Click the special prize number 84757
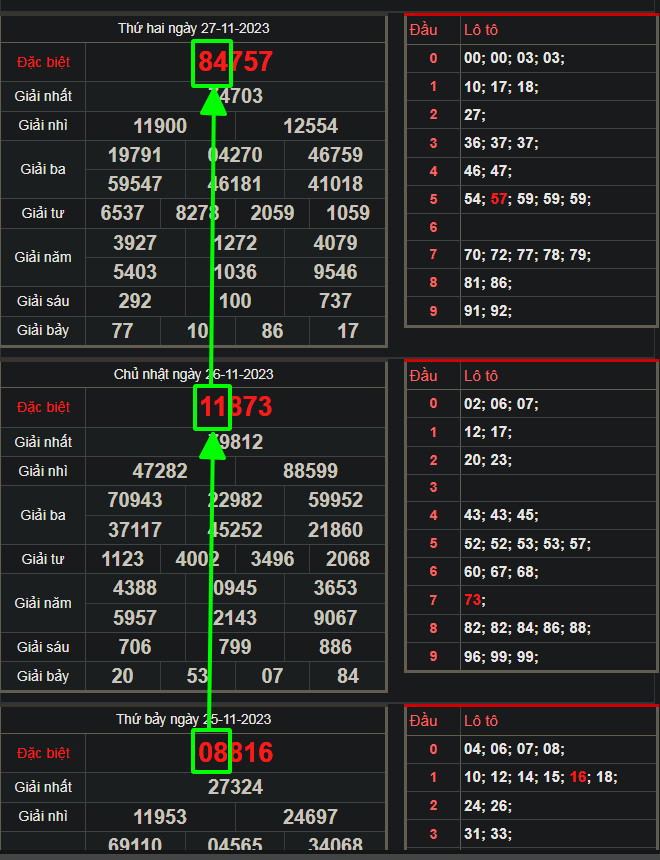Image resolution: width=660 pixels, height=860 pixels. 235,62
